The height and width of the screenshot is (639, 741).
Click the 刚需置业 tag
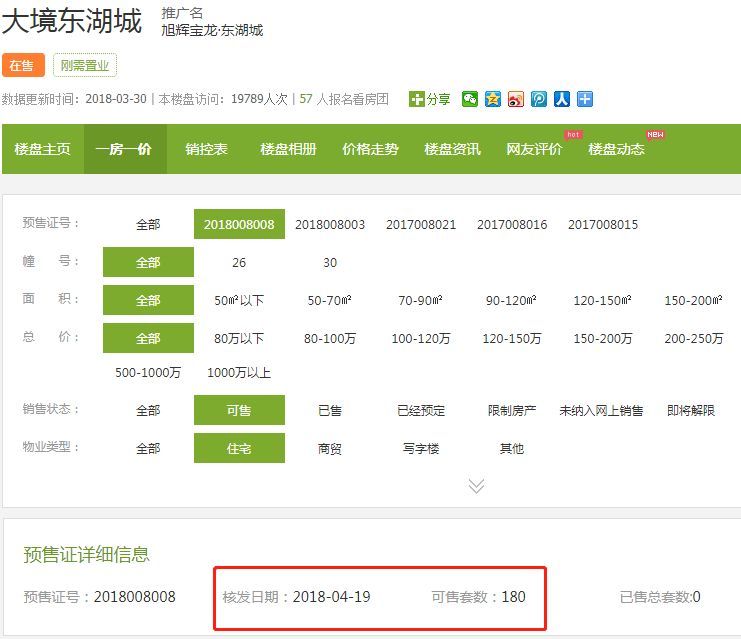click(85, 65)
